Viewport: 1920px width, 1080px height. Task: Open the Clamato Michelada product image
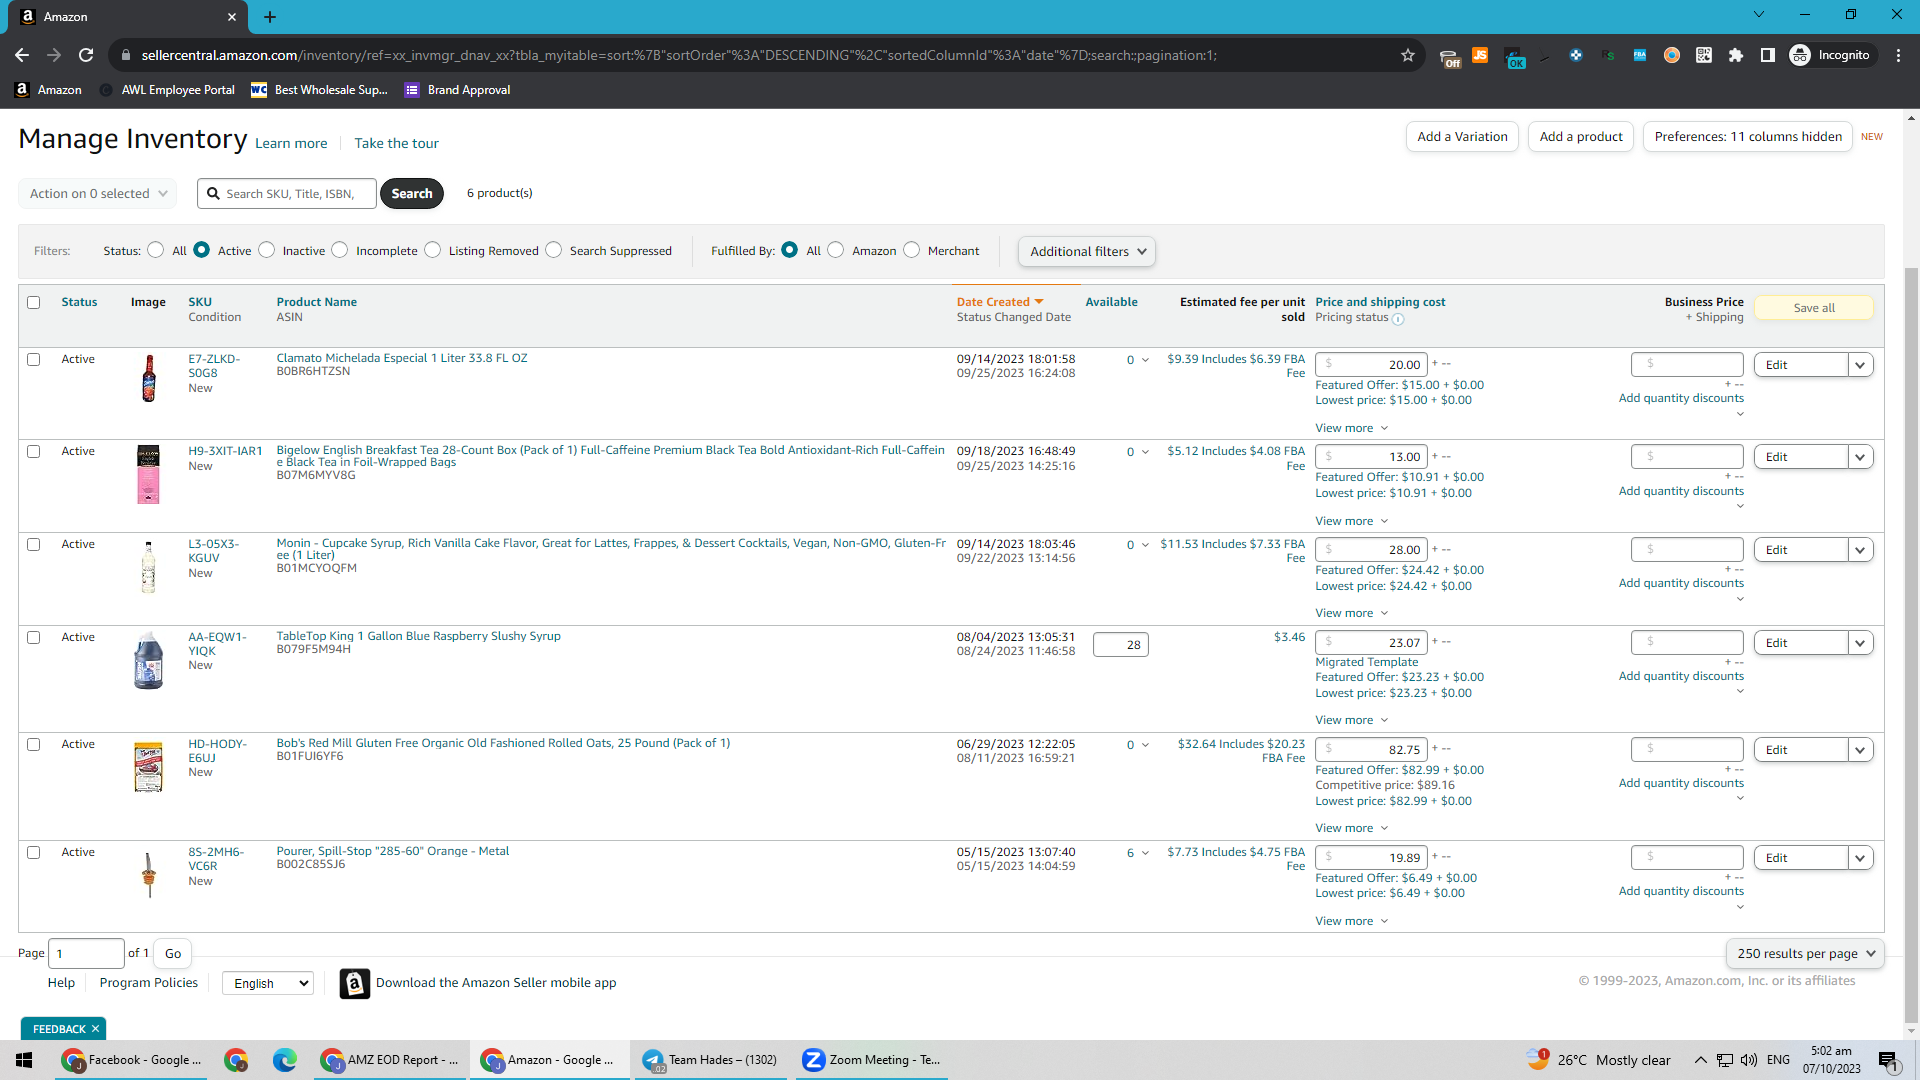click(149, 378)
